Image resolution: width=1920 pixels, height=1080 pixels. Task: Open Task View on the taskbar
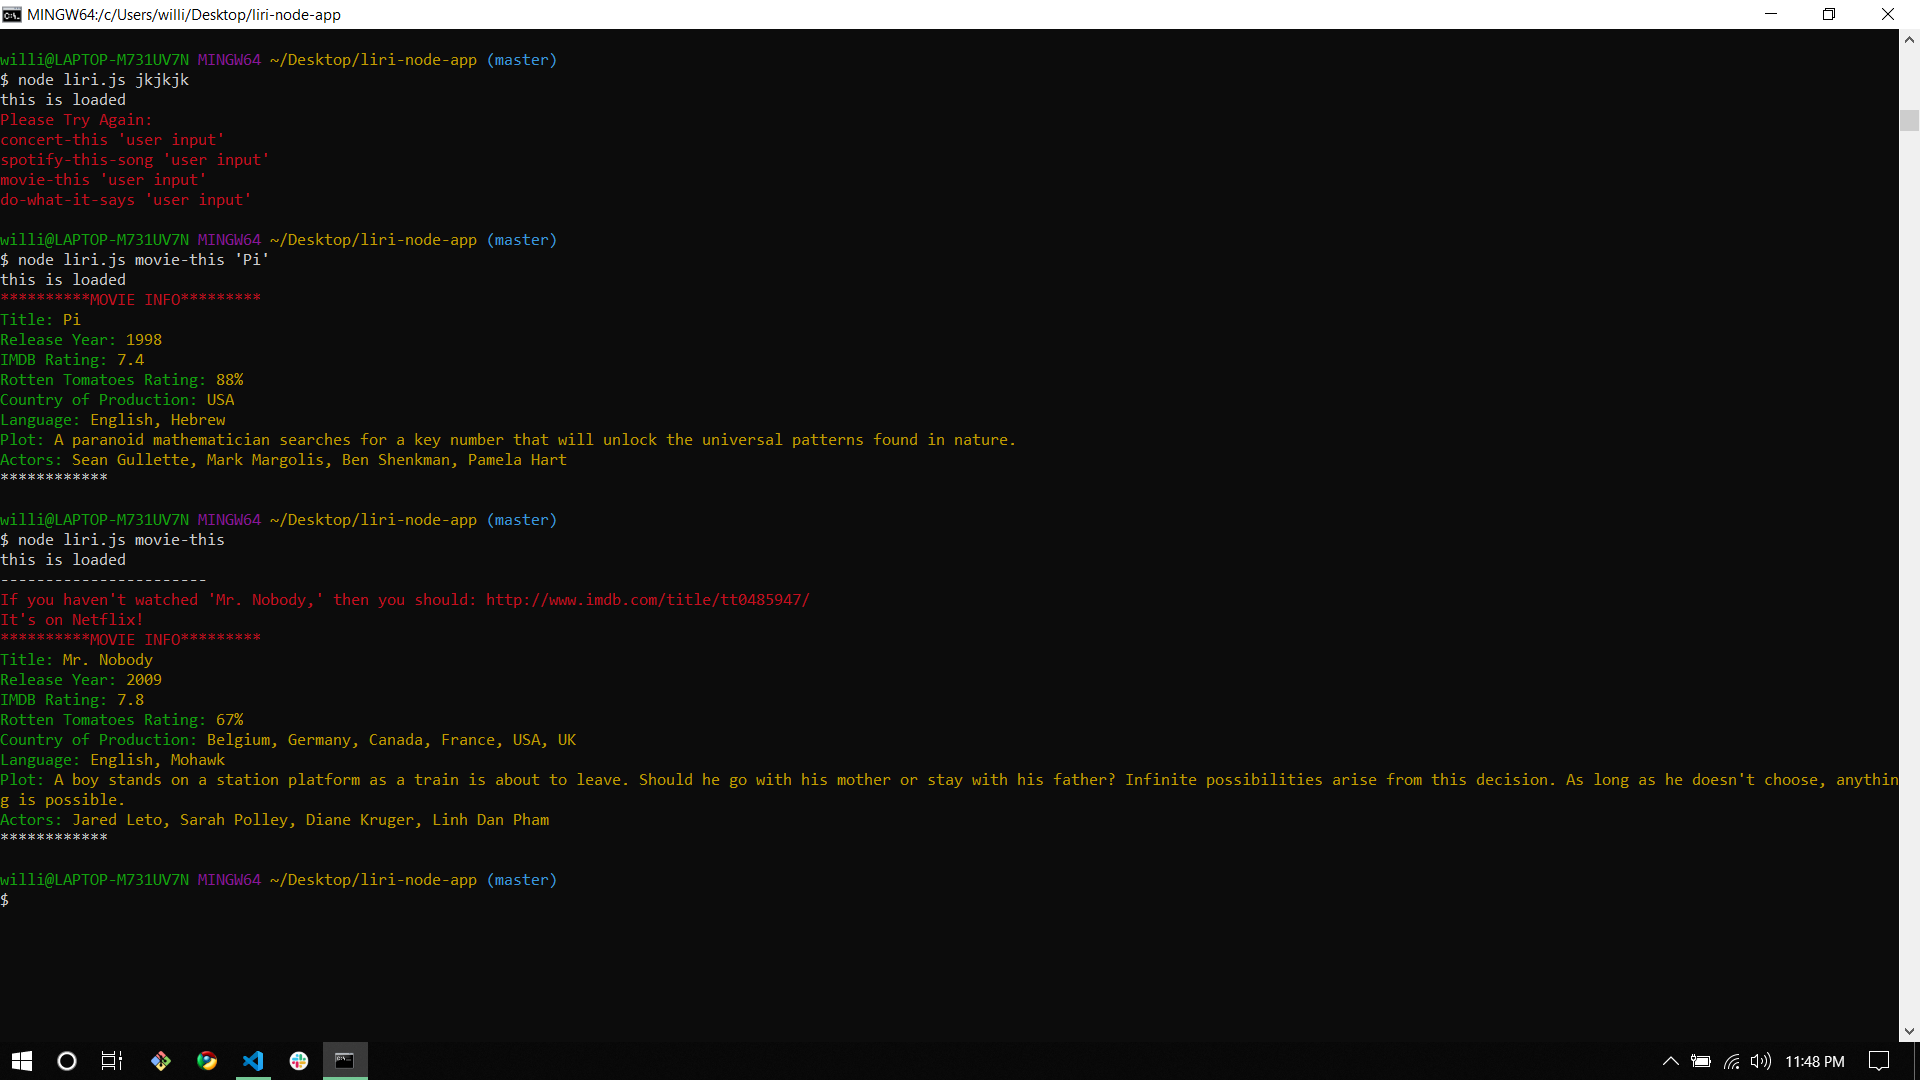(110, 1060)
